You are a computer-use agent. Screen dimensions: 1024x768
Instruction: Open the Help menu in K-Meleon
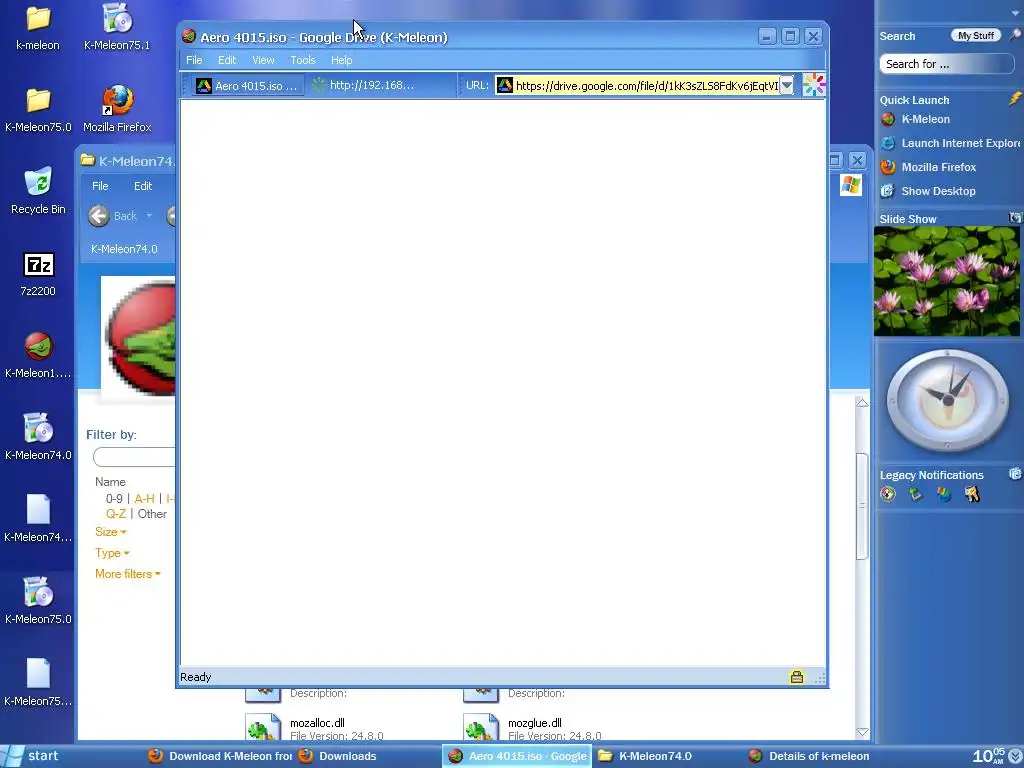(x=342, y=60)
